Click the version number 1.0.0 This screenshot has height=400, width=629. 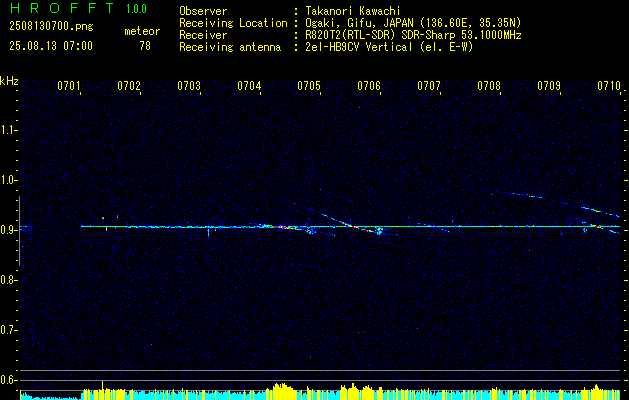[x=136, y=9]
